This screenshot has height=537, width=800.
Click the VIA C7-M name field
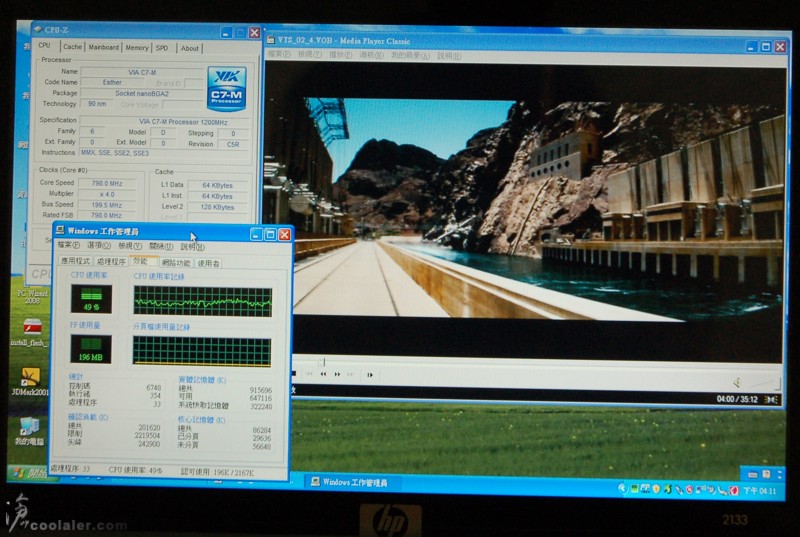point(142,72)
